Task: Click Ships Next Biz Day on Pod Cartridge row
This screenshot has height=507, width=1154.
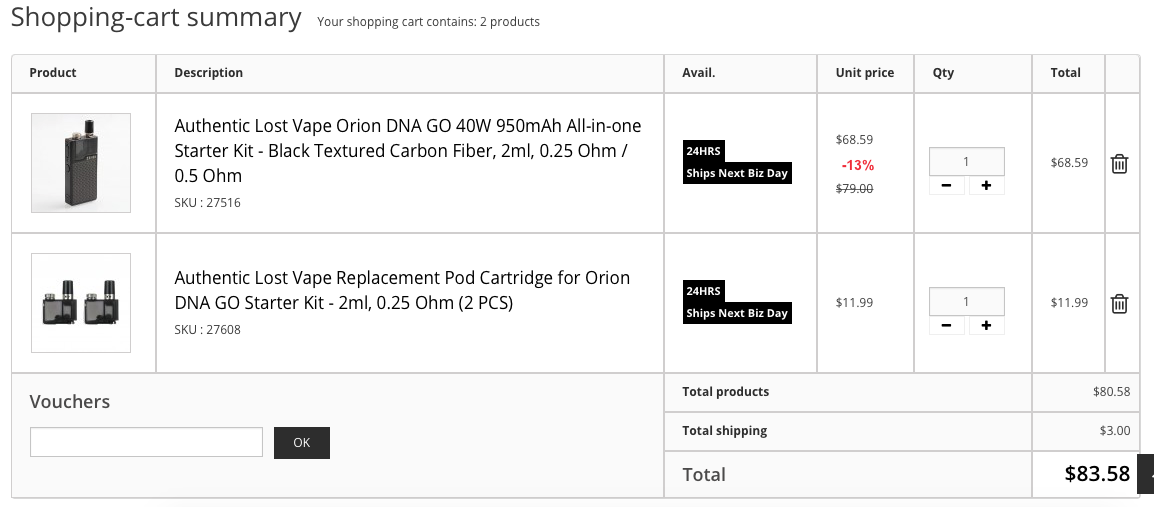Action: coord(737,313)
